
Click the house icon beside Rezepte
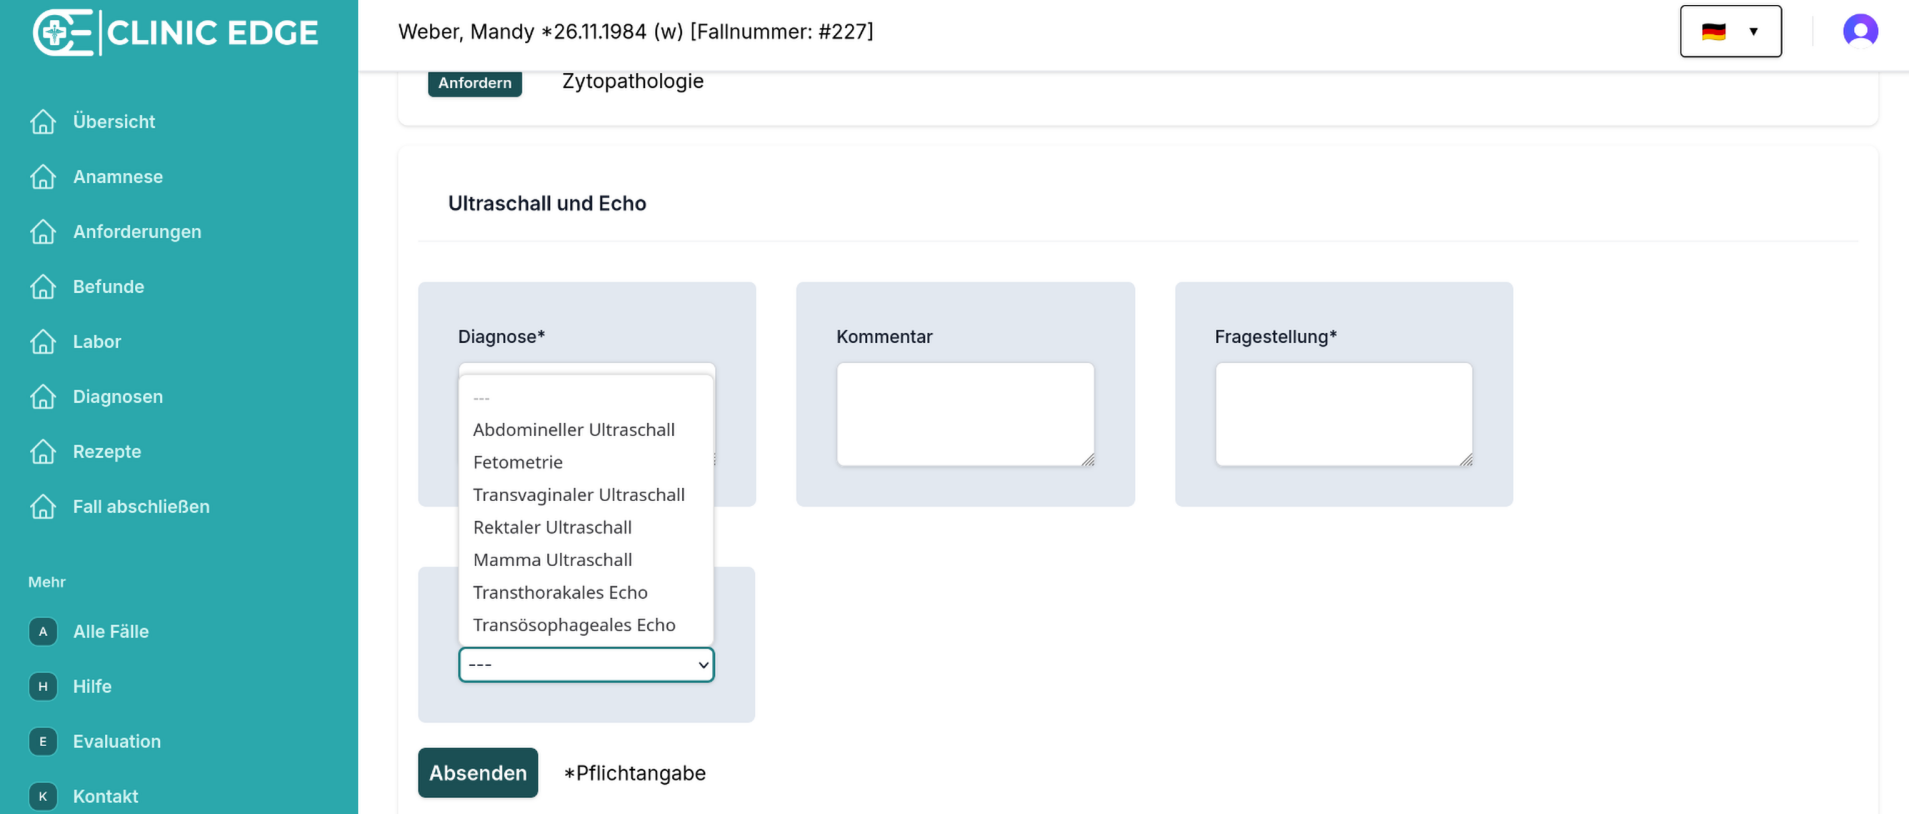[43, 452]
